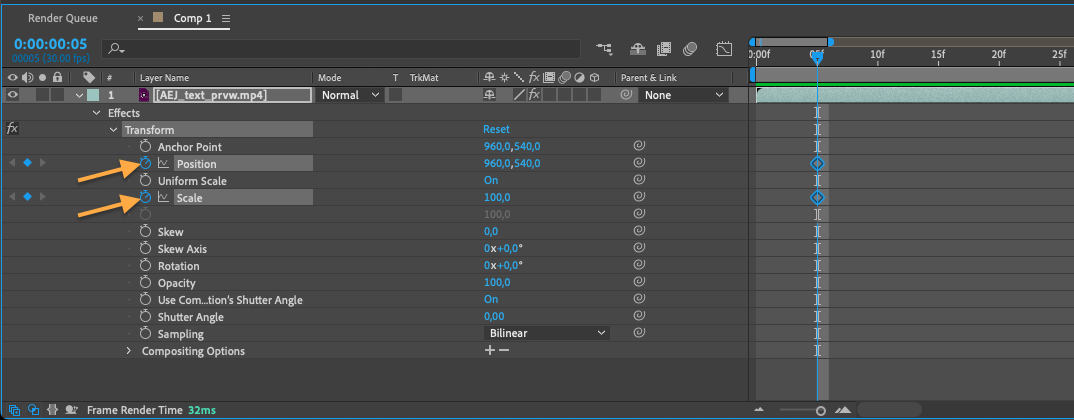This screenshot has width=1074, height=420.
Task: Click the Uniform Scale On value
Action: pyautogui.click(x=490, y=180)
